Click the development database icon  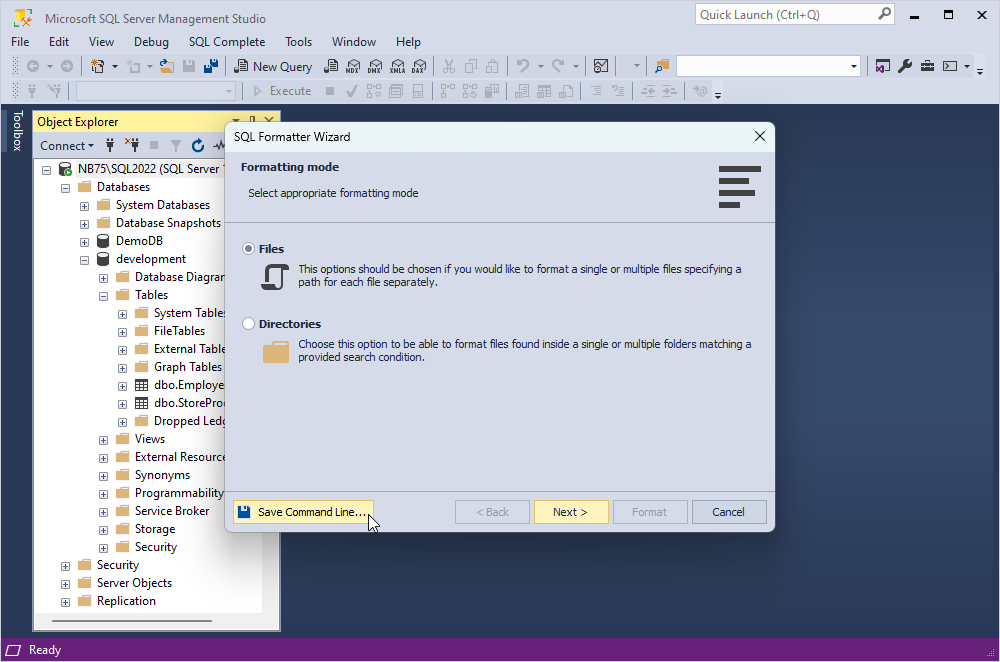pyautogui.click(x=103, y=259)
